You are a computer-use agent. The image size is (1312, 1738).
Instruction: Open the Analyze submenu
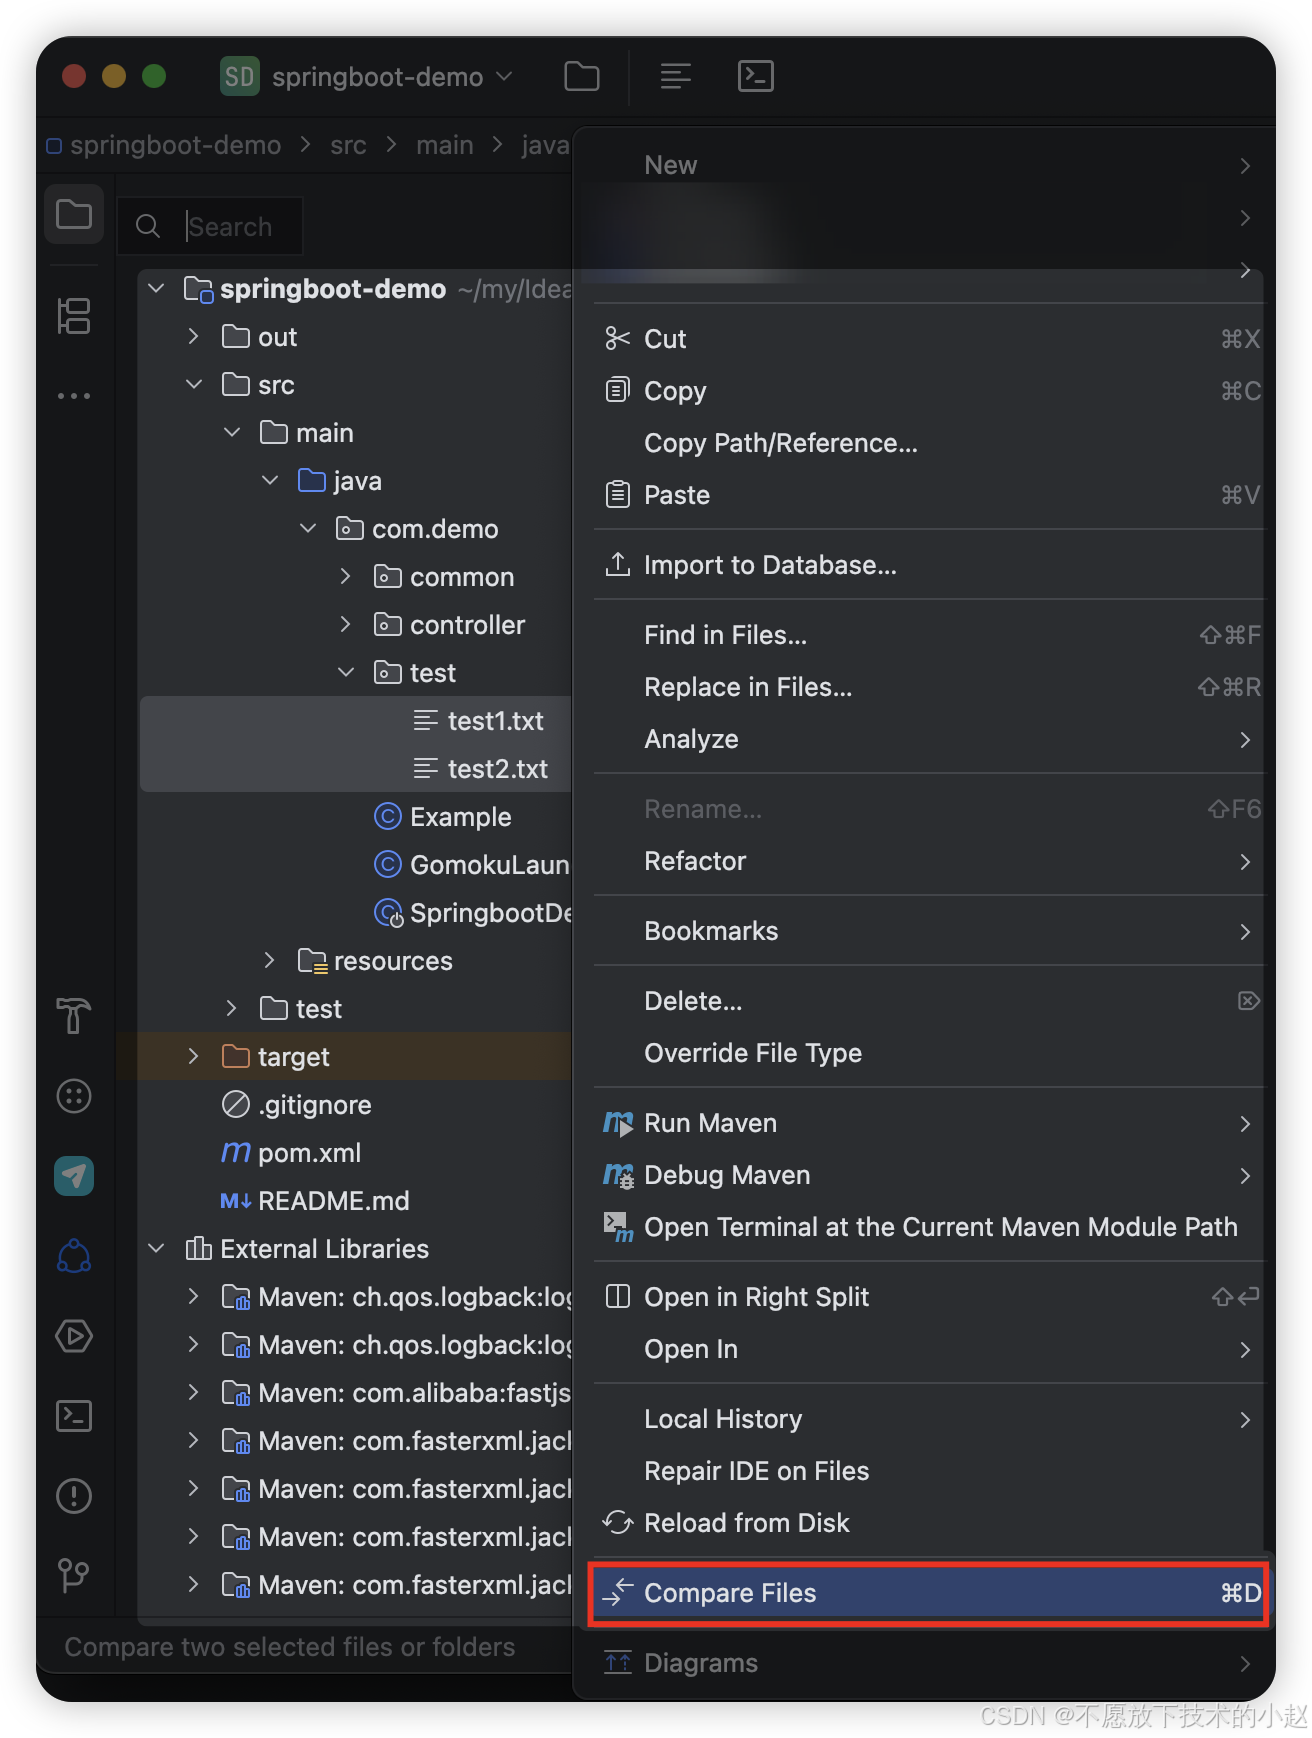coord(928,739)
